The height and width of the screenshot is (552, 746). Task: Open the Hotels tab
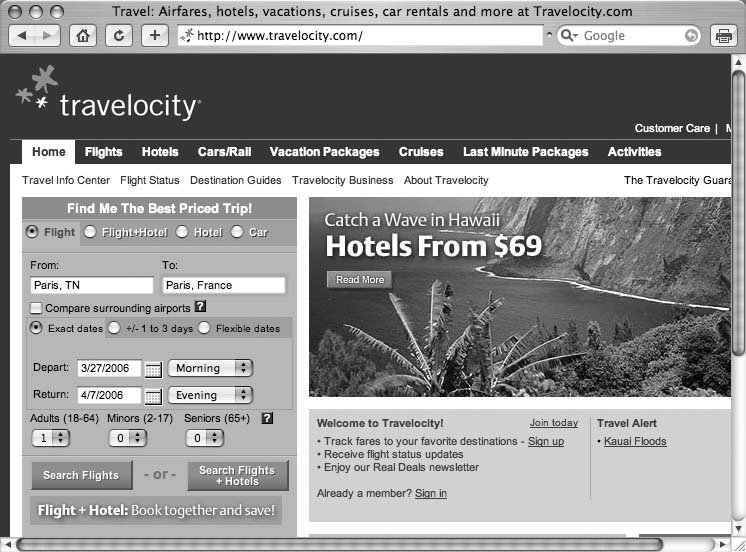pyautogui.click(x=160, y=152)
